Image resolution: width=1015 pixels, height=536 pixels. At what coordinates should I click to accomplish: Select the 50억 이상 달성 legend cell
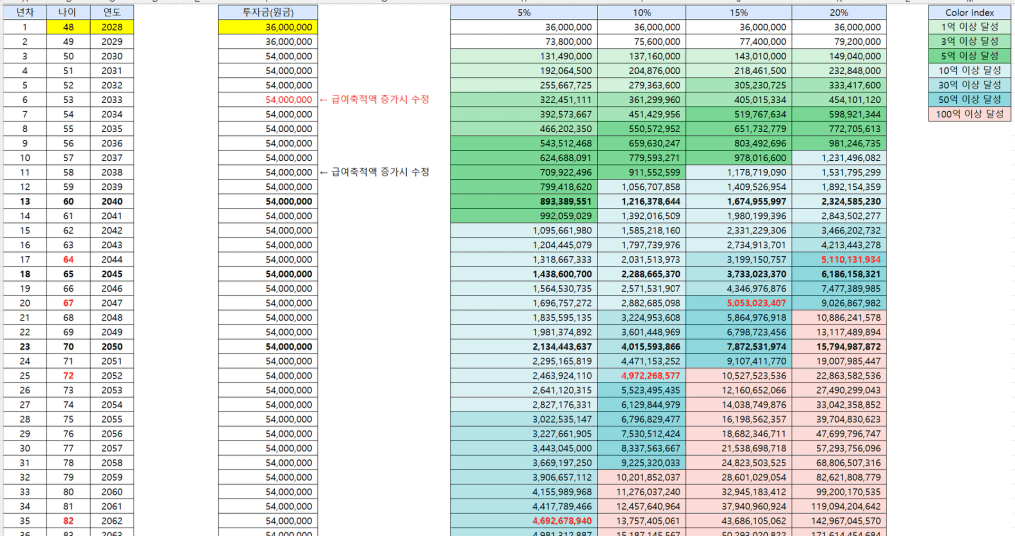(x=969, y=100)
